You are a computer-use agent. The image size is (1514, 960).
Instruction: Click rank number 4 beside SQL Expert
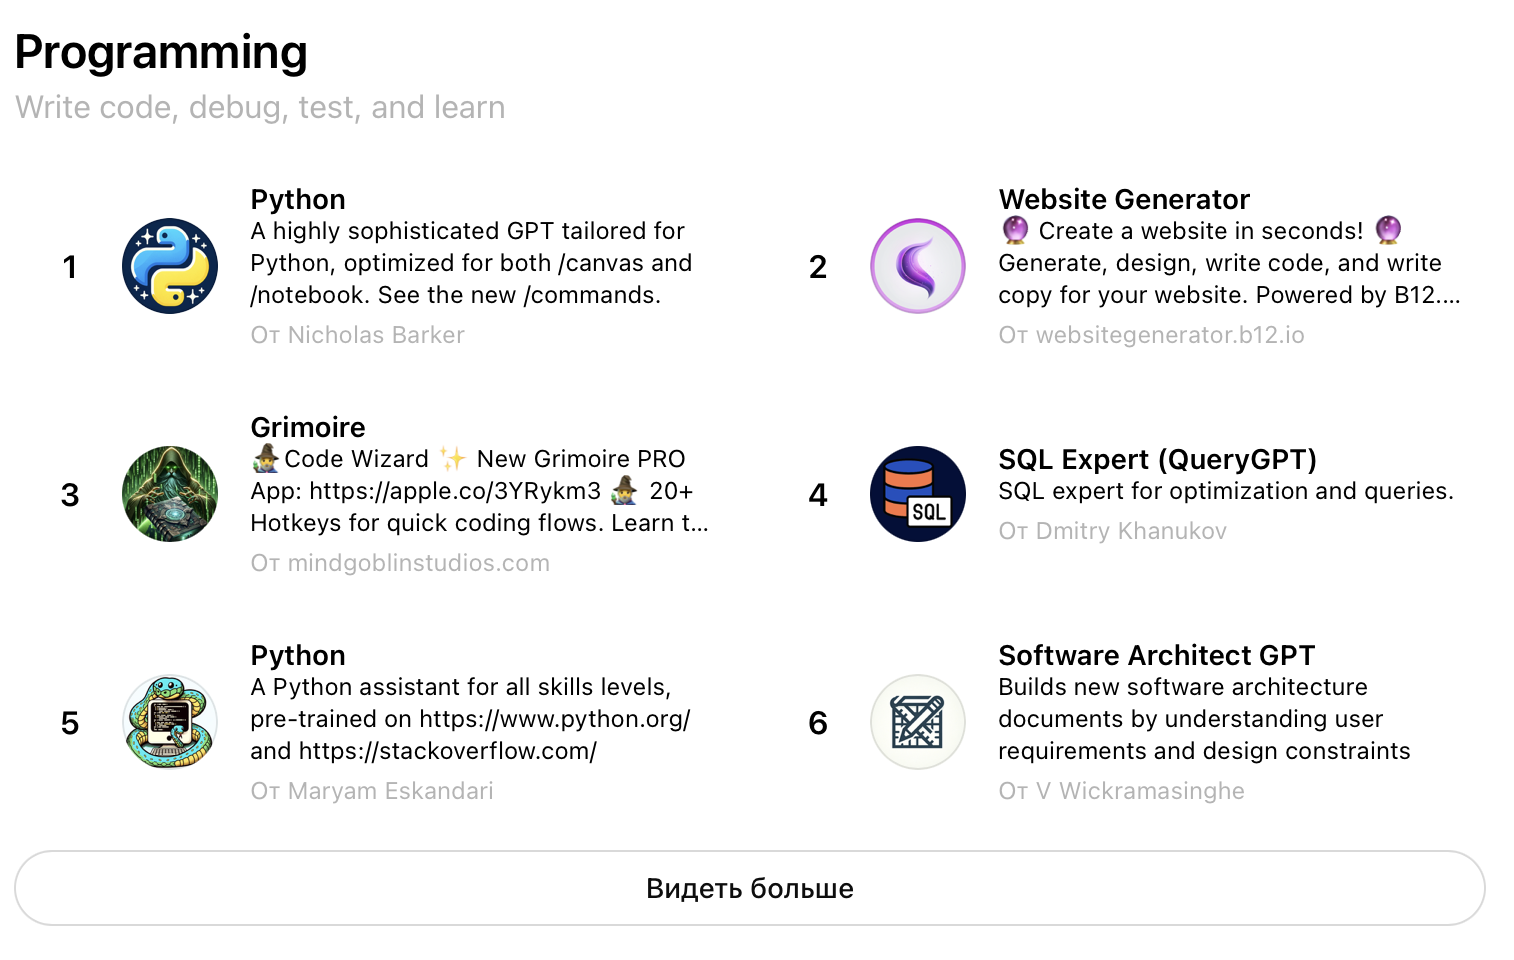[x=818, y=495]
